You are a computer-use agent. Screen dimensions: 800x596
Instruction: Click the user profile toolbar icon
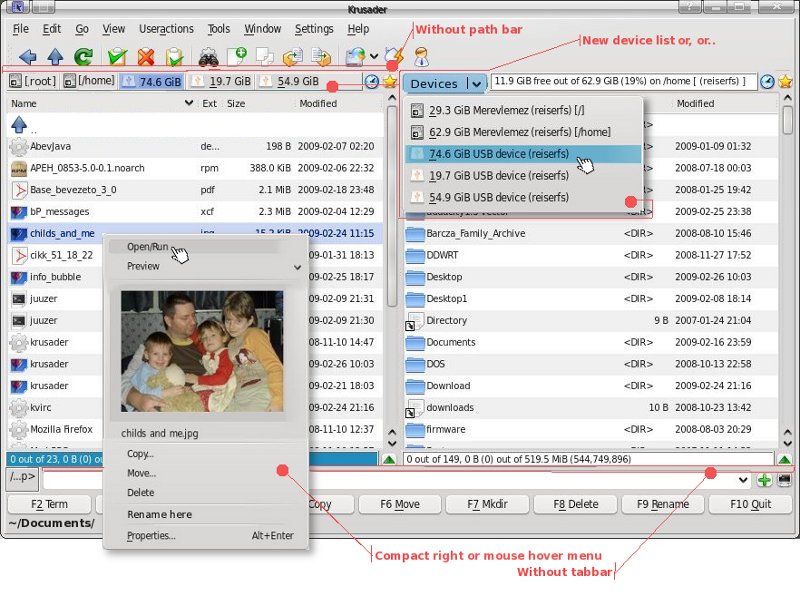(421, 57)
